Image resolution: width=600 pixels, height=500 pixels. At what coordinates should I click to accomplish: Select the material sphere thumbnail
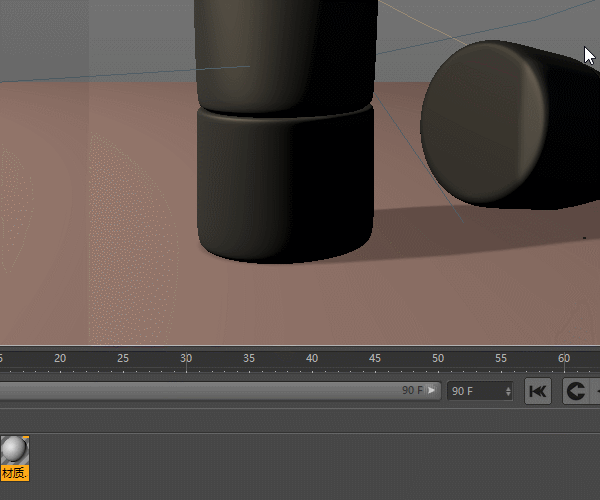coord(15,450)
